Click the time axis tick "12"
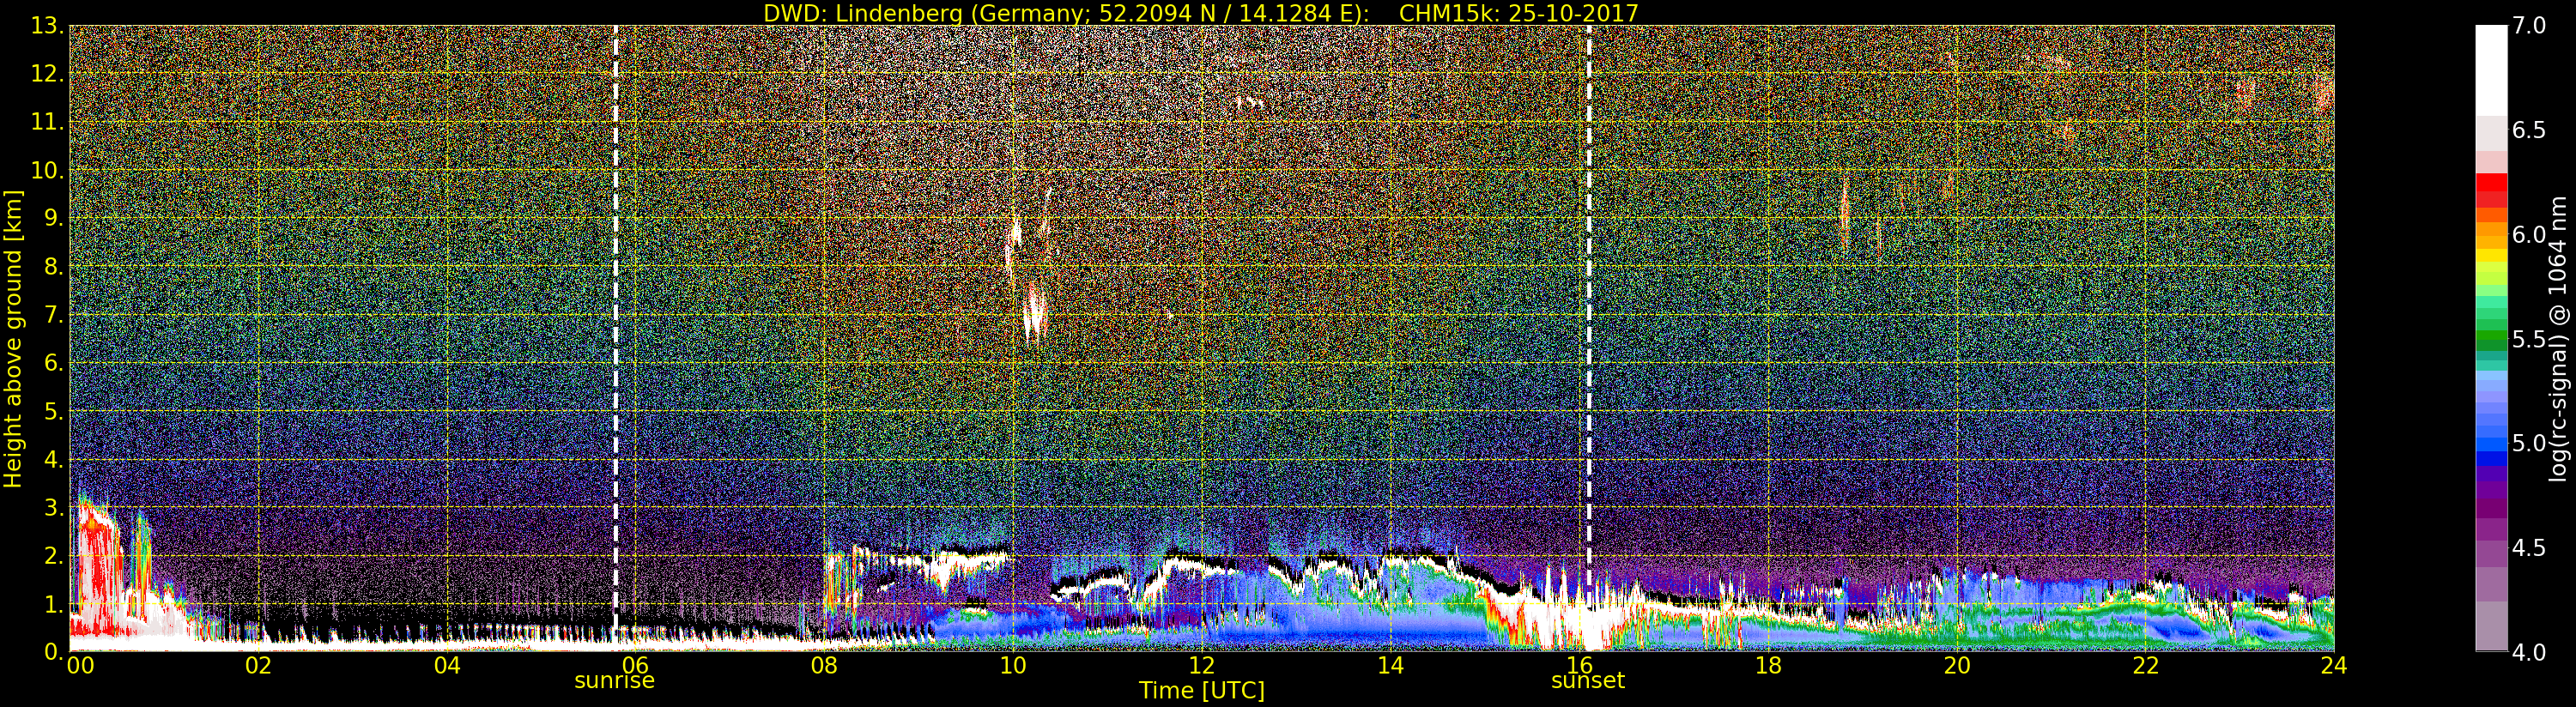 (1202, 666)
